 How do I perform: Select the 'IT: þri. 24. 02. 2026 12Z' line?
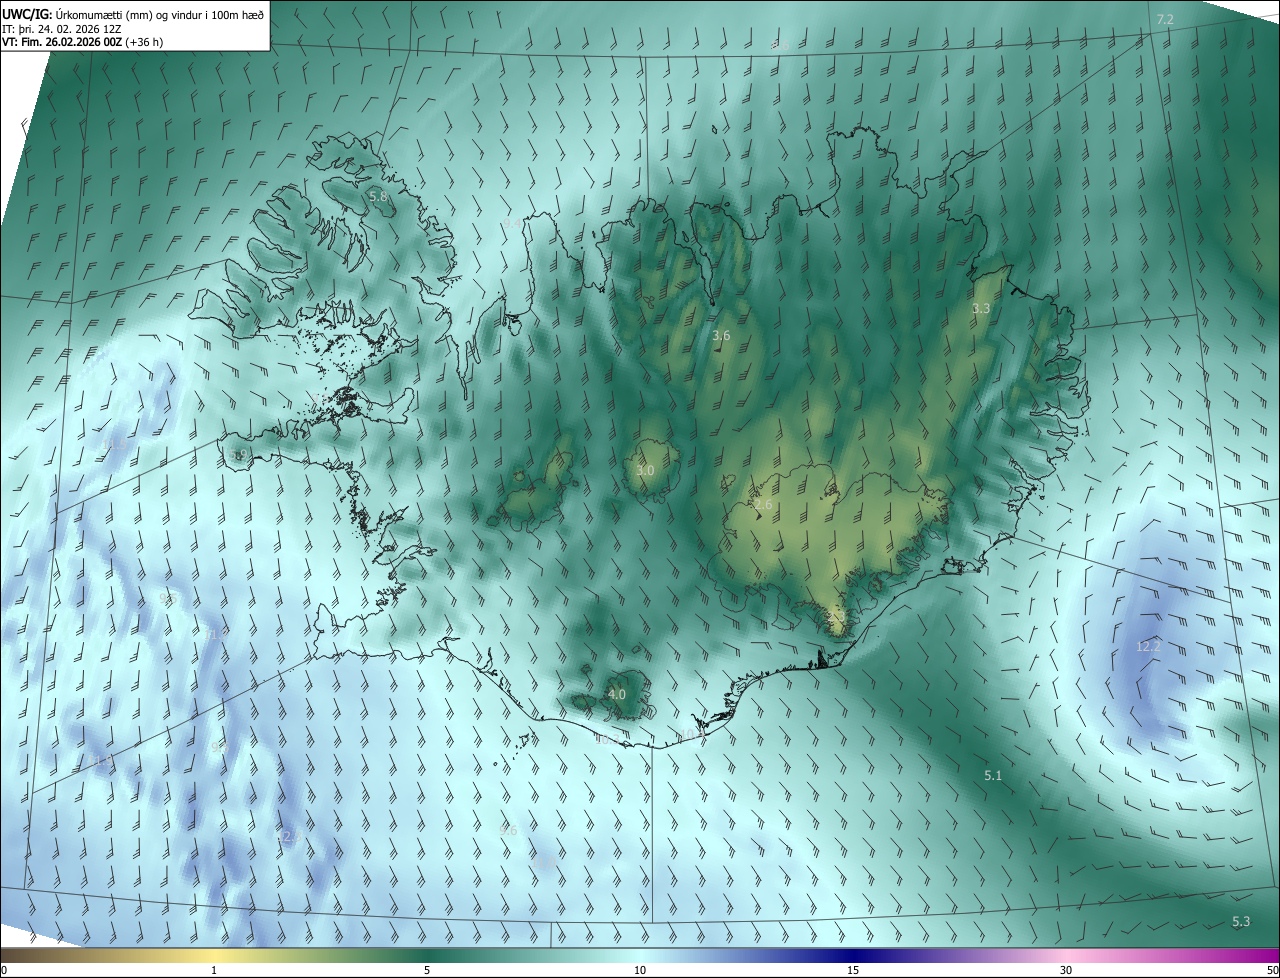pos(62,29)
